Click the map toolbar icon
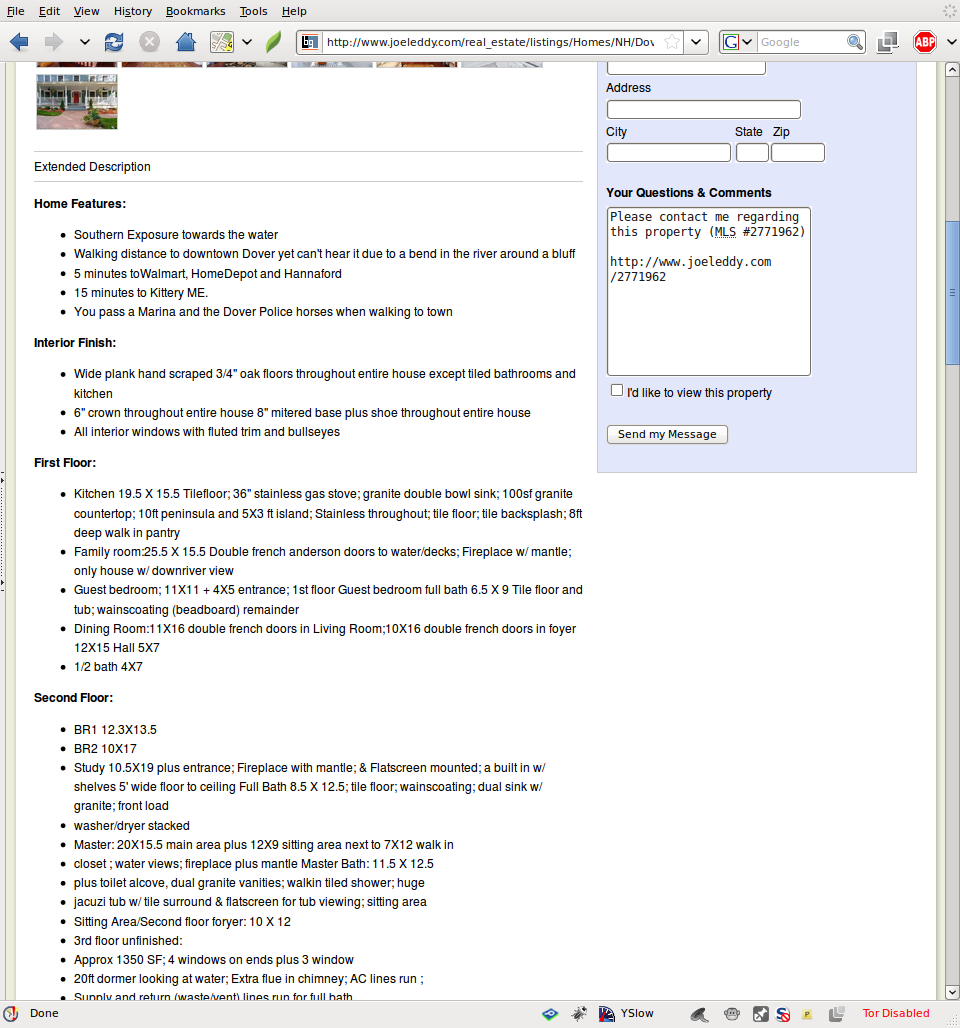Image resolution: width=960 pixels, height=1028 pixels. point(222,42)
